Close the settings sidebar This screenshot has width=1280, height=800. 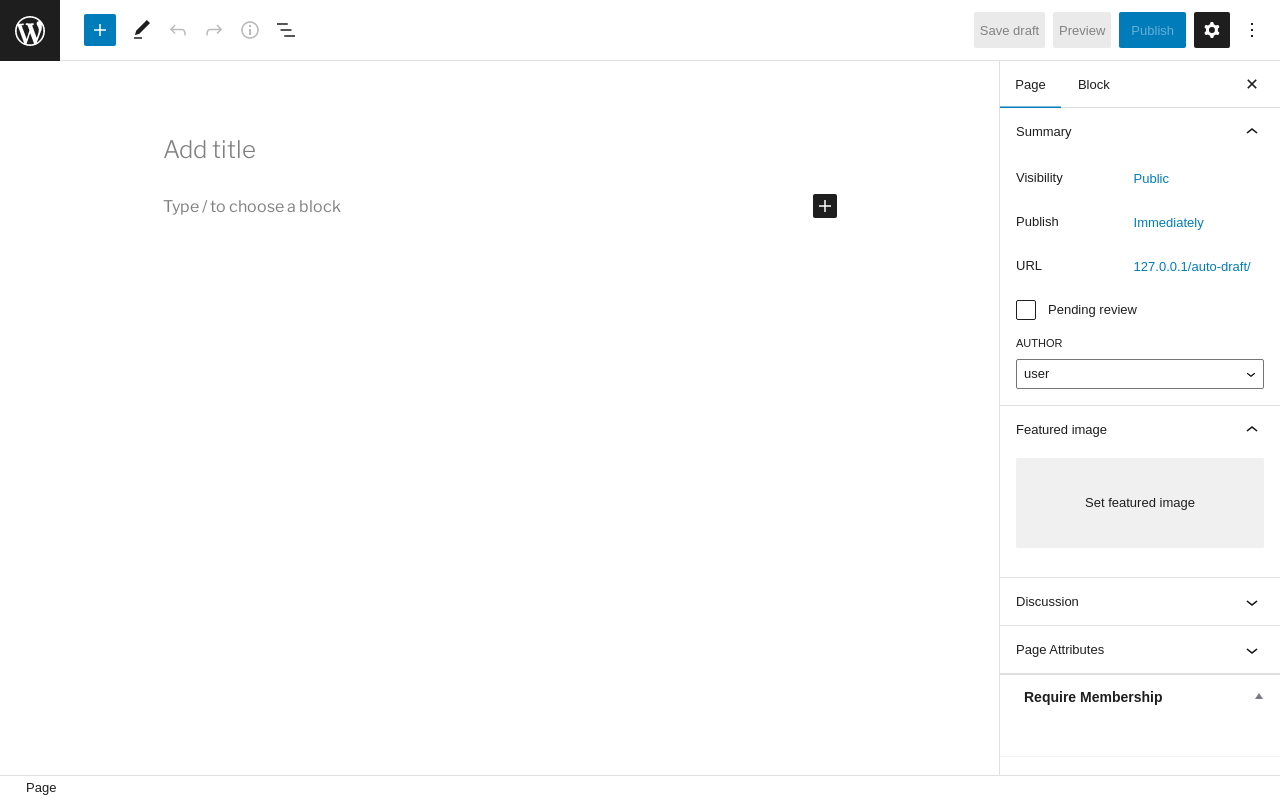click(1252, 84)
